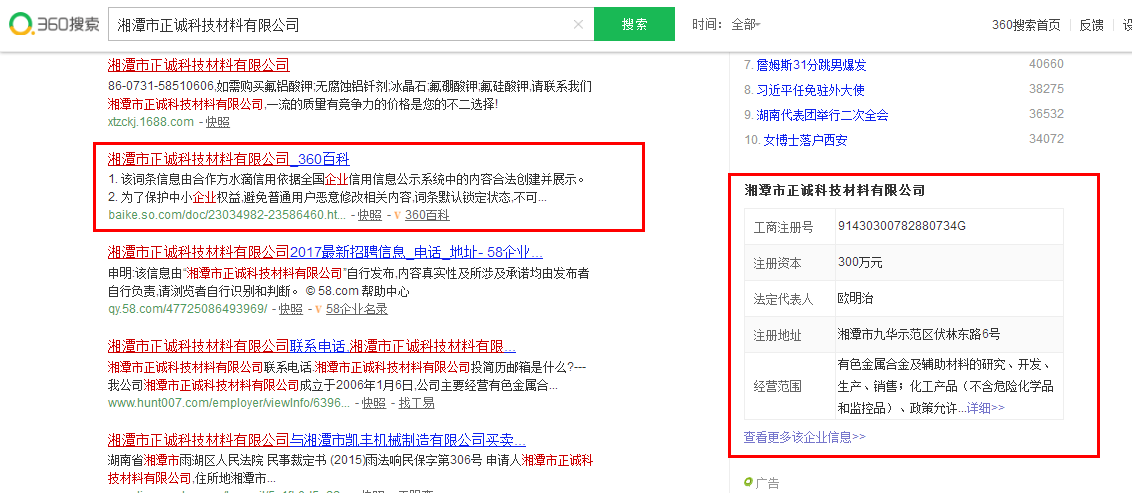Open qy.58.com result URL
The image size is (1132, 493).
coord(187,309)
